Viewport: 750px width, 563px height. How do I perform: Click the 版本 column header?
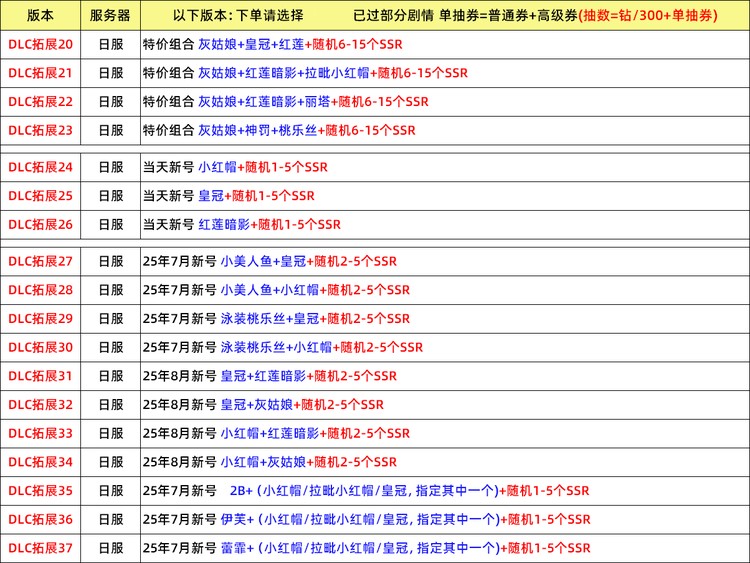click(40, 15)
